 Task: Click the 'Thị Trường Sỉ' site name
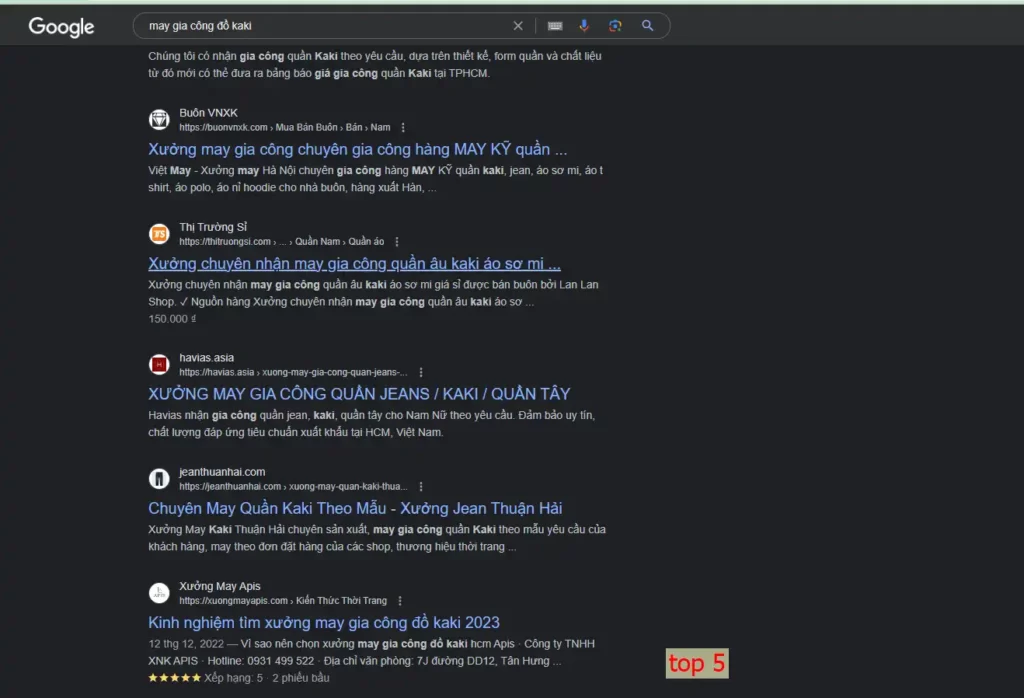(x=213, y=227)
